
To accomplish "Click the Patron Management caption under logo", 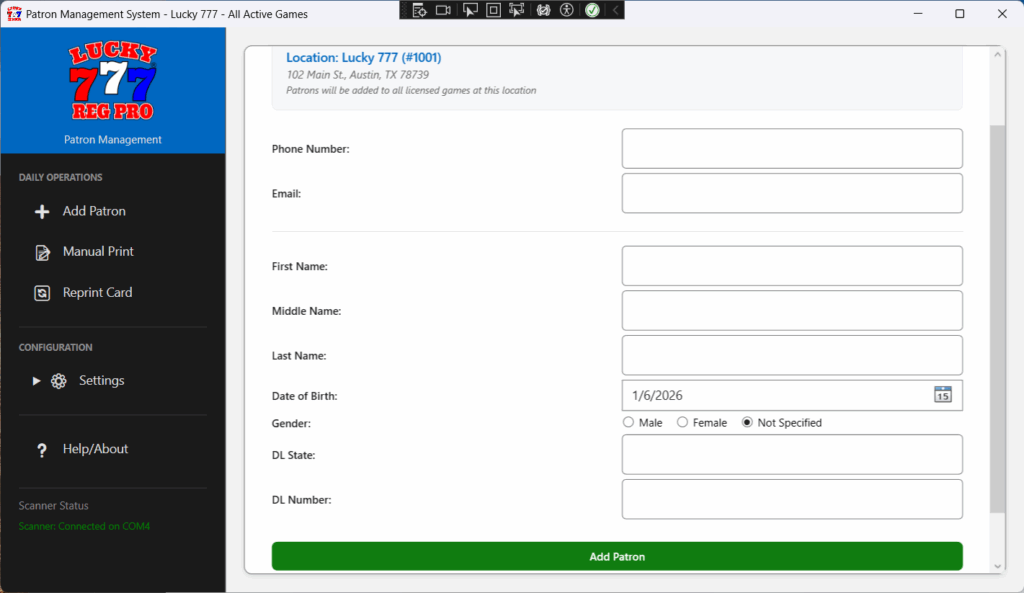I will (x=113, y=140).
